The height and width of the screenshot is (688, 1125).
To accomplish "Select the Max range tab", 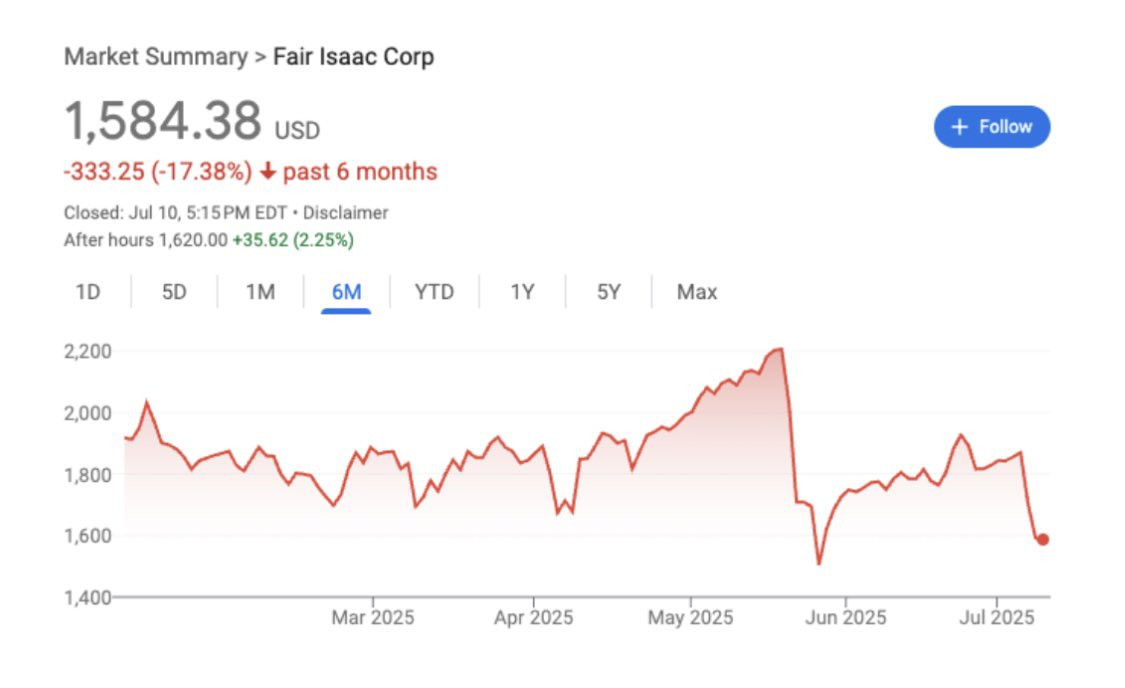I will click(696, 292).
